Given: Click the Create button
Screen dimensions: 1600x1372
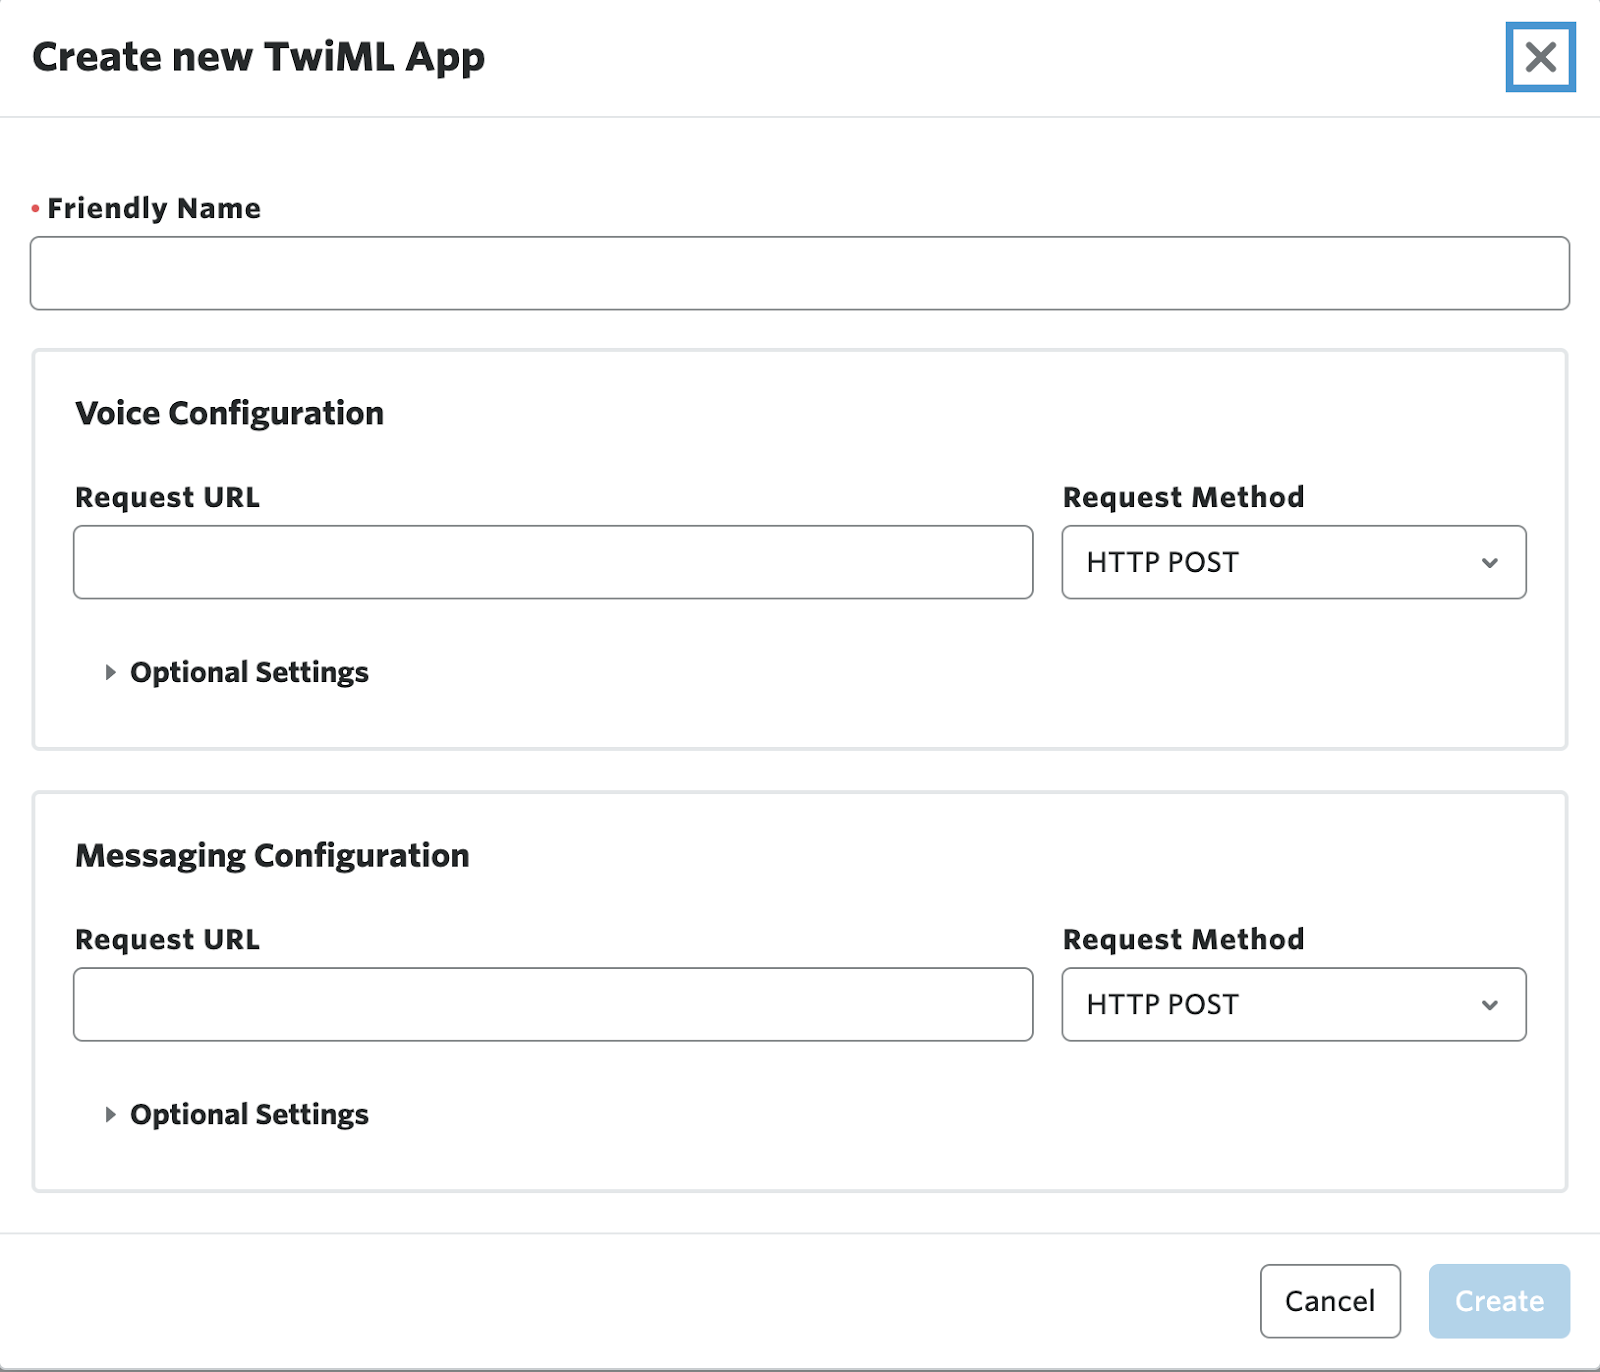Looking at the screenshot, I should click(x=1499, y=1301).
